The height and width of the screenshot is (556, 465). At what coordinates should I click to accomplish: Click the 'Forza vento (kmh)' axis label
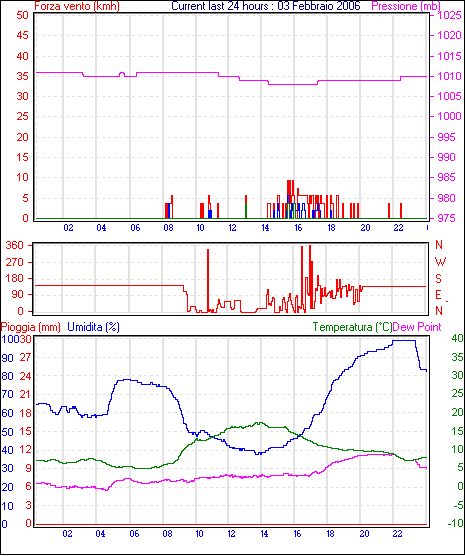(77, 6)
